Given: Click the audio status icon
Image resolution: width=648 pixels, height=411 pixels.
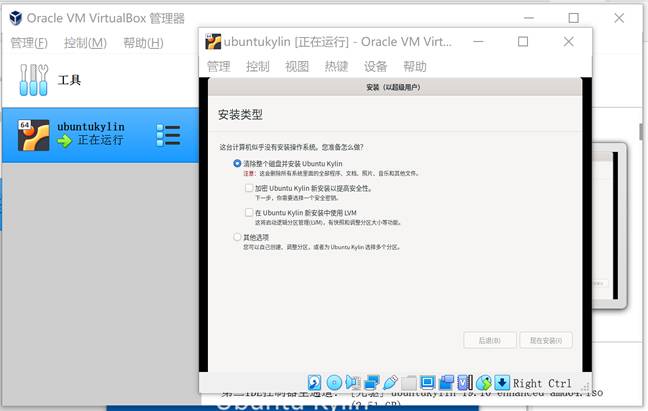Looking at the screenshot, I should pos(353,383).
